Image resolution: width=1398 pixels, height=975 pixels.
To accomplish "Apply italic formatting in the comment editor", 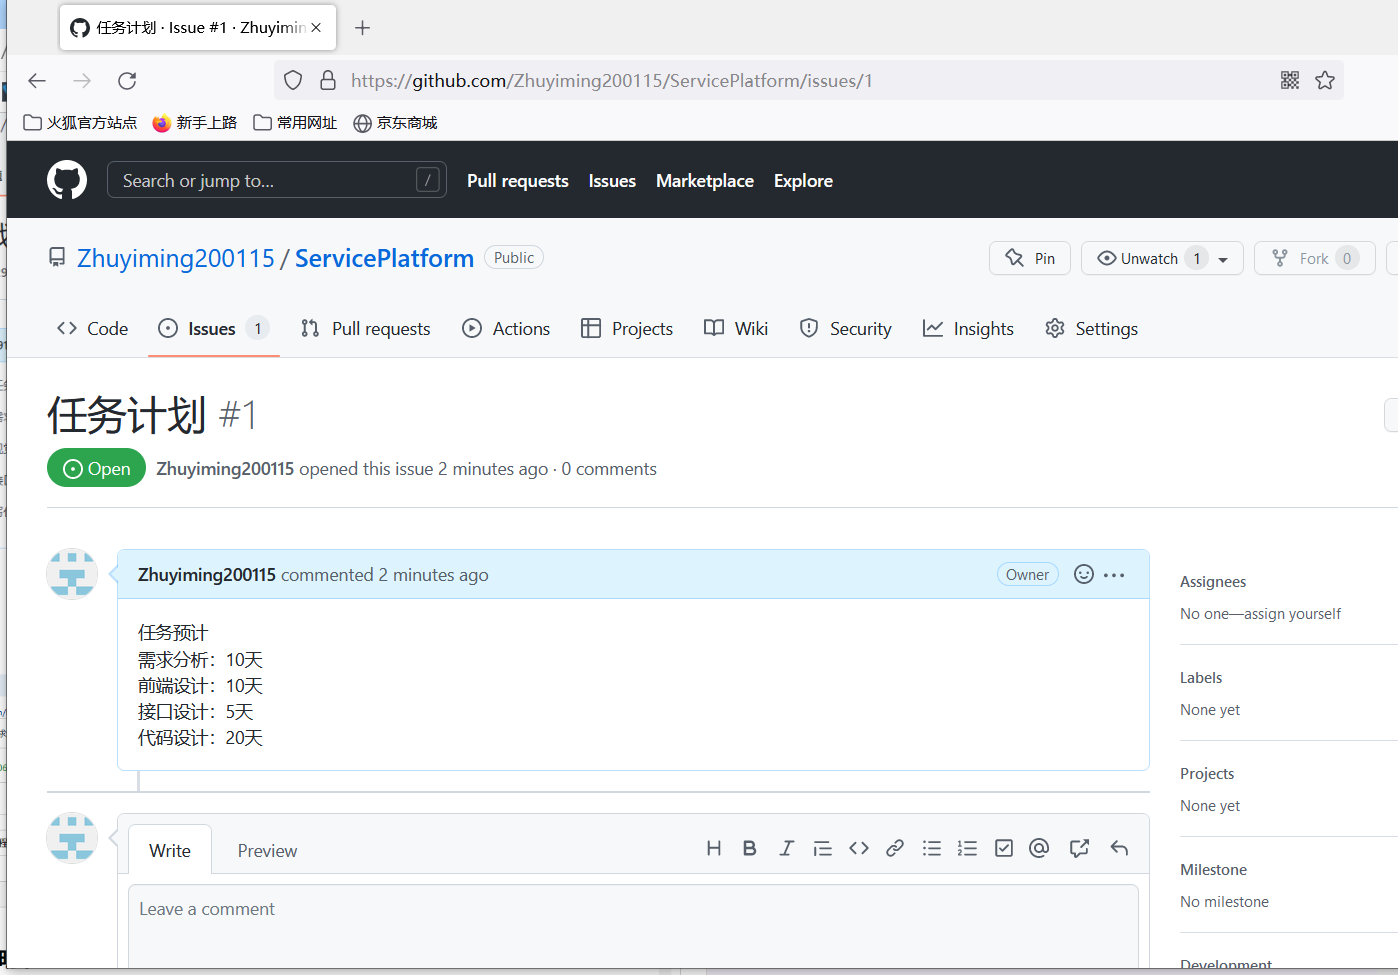I will pyautogui.click(x=787, y=848).
